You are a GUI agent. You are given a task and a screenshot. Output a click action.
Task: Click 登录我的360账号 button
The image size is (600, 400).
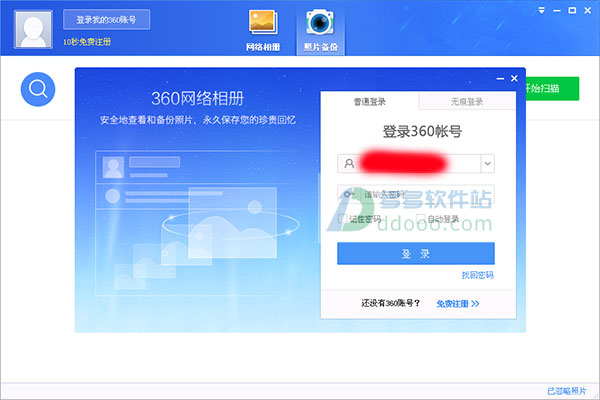pyautogui.click(x=106, y=20)
